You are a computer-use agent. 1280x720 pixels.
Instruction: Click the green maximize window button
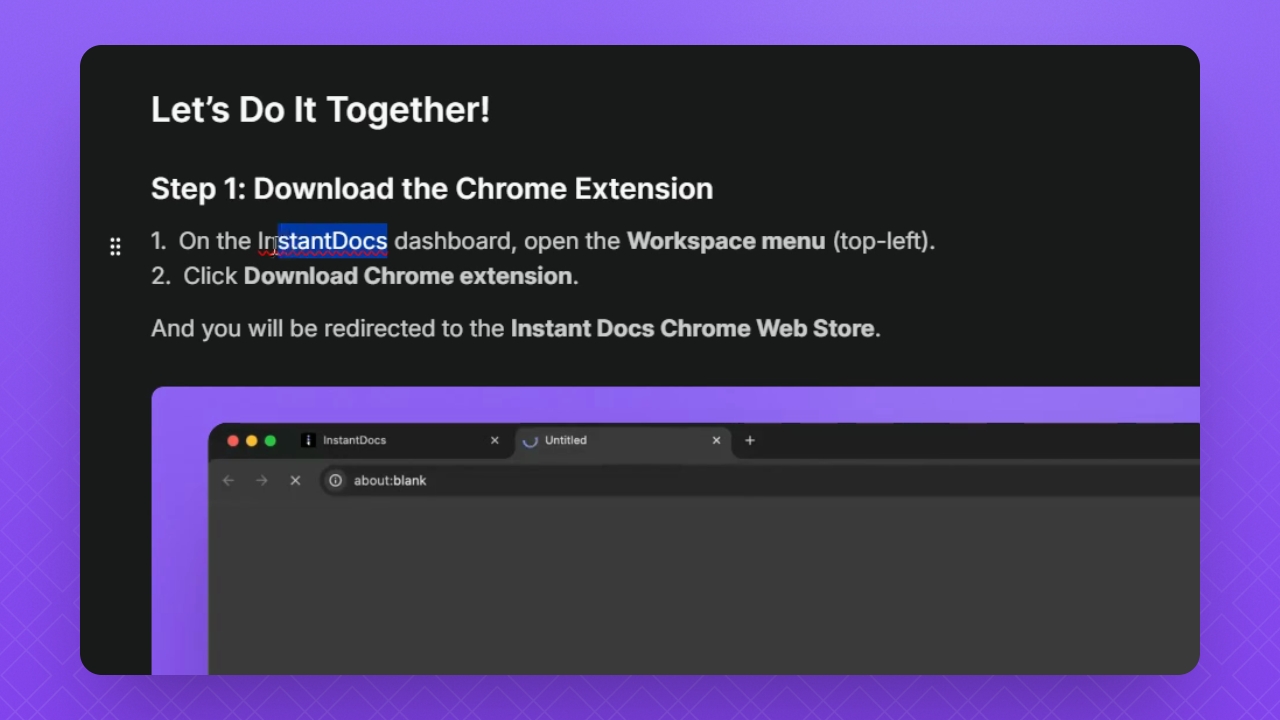click(270, 441)
